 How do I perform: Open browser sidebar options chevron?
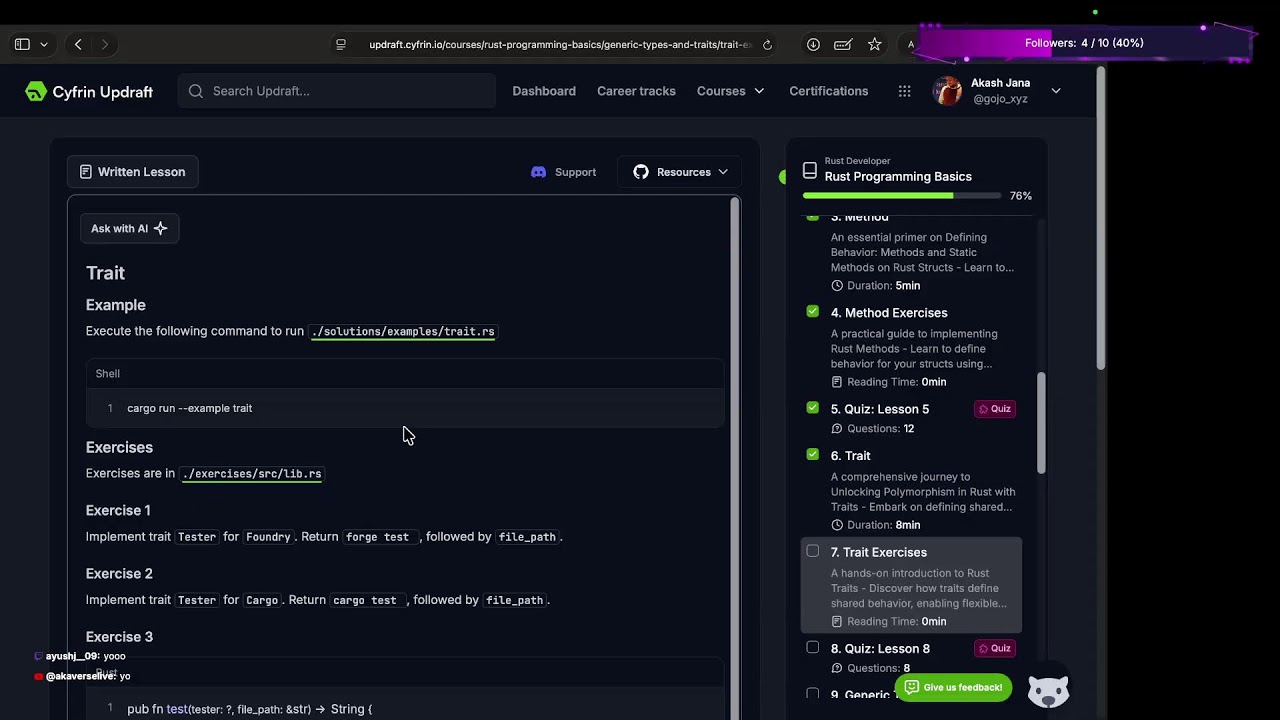(44, 44)
